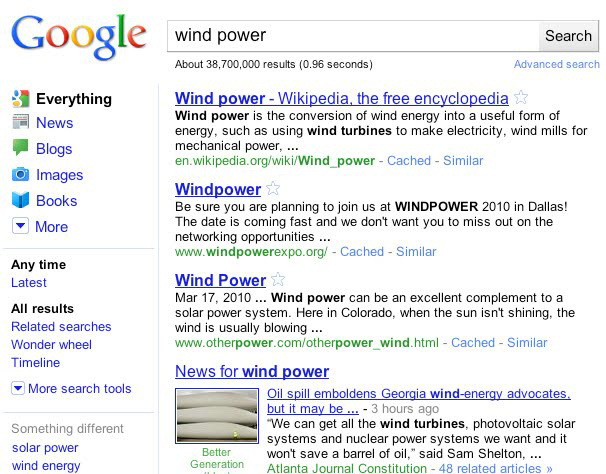Open 48 related articles link
The image size is (606, 474).
(495, 468)
